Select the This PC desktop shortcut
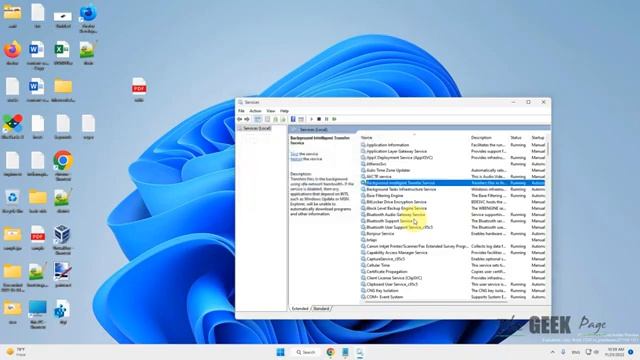640x360 pixels. point(38,315)
